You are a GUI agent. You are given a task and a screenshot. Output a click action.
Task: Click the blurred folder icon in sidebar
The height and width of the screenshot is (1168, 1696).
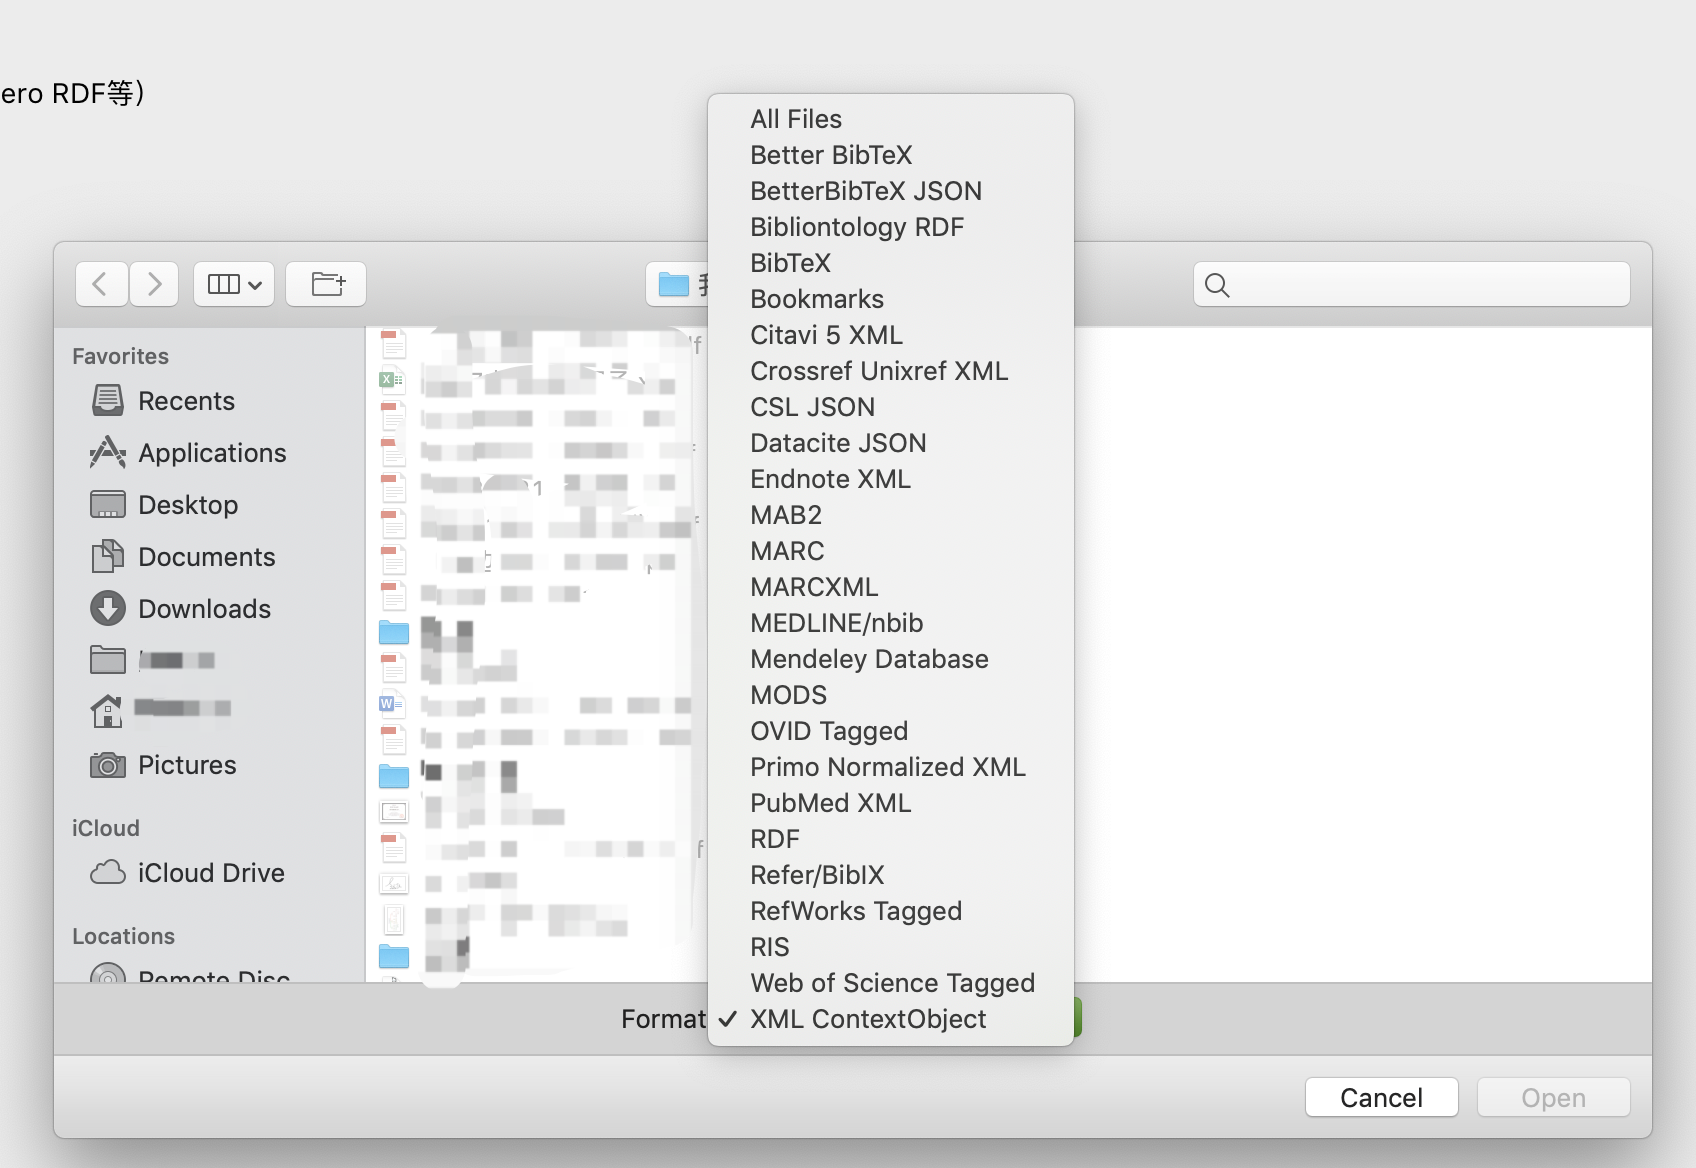click(x=108, y=660)
